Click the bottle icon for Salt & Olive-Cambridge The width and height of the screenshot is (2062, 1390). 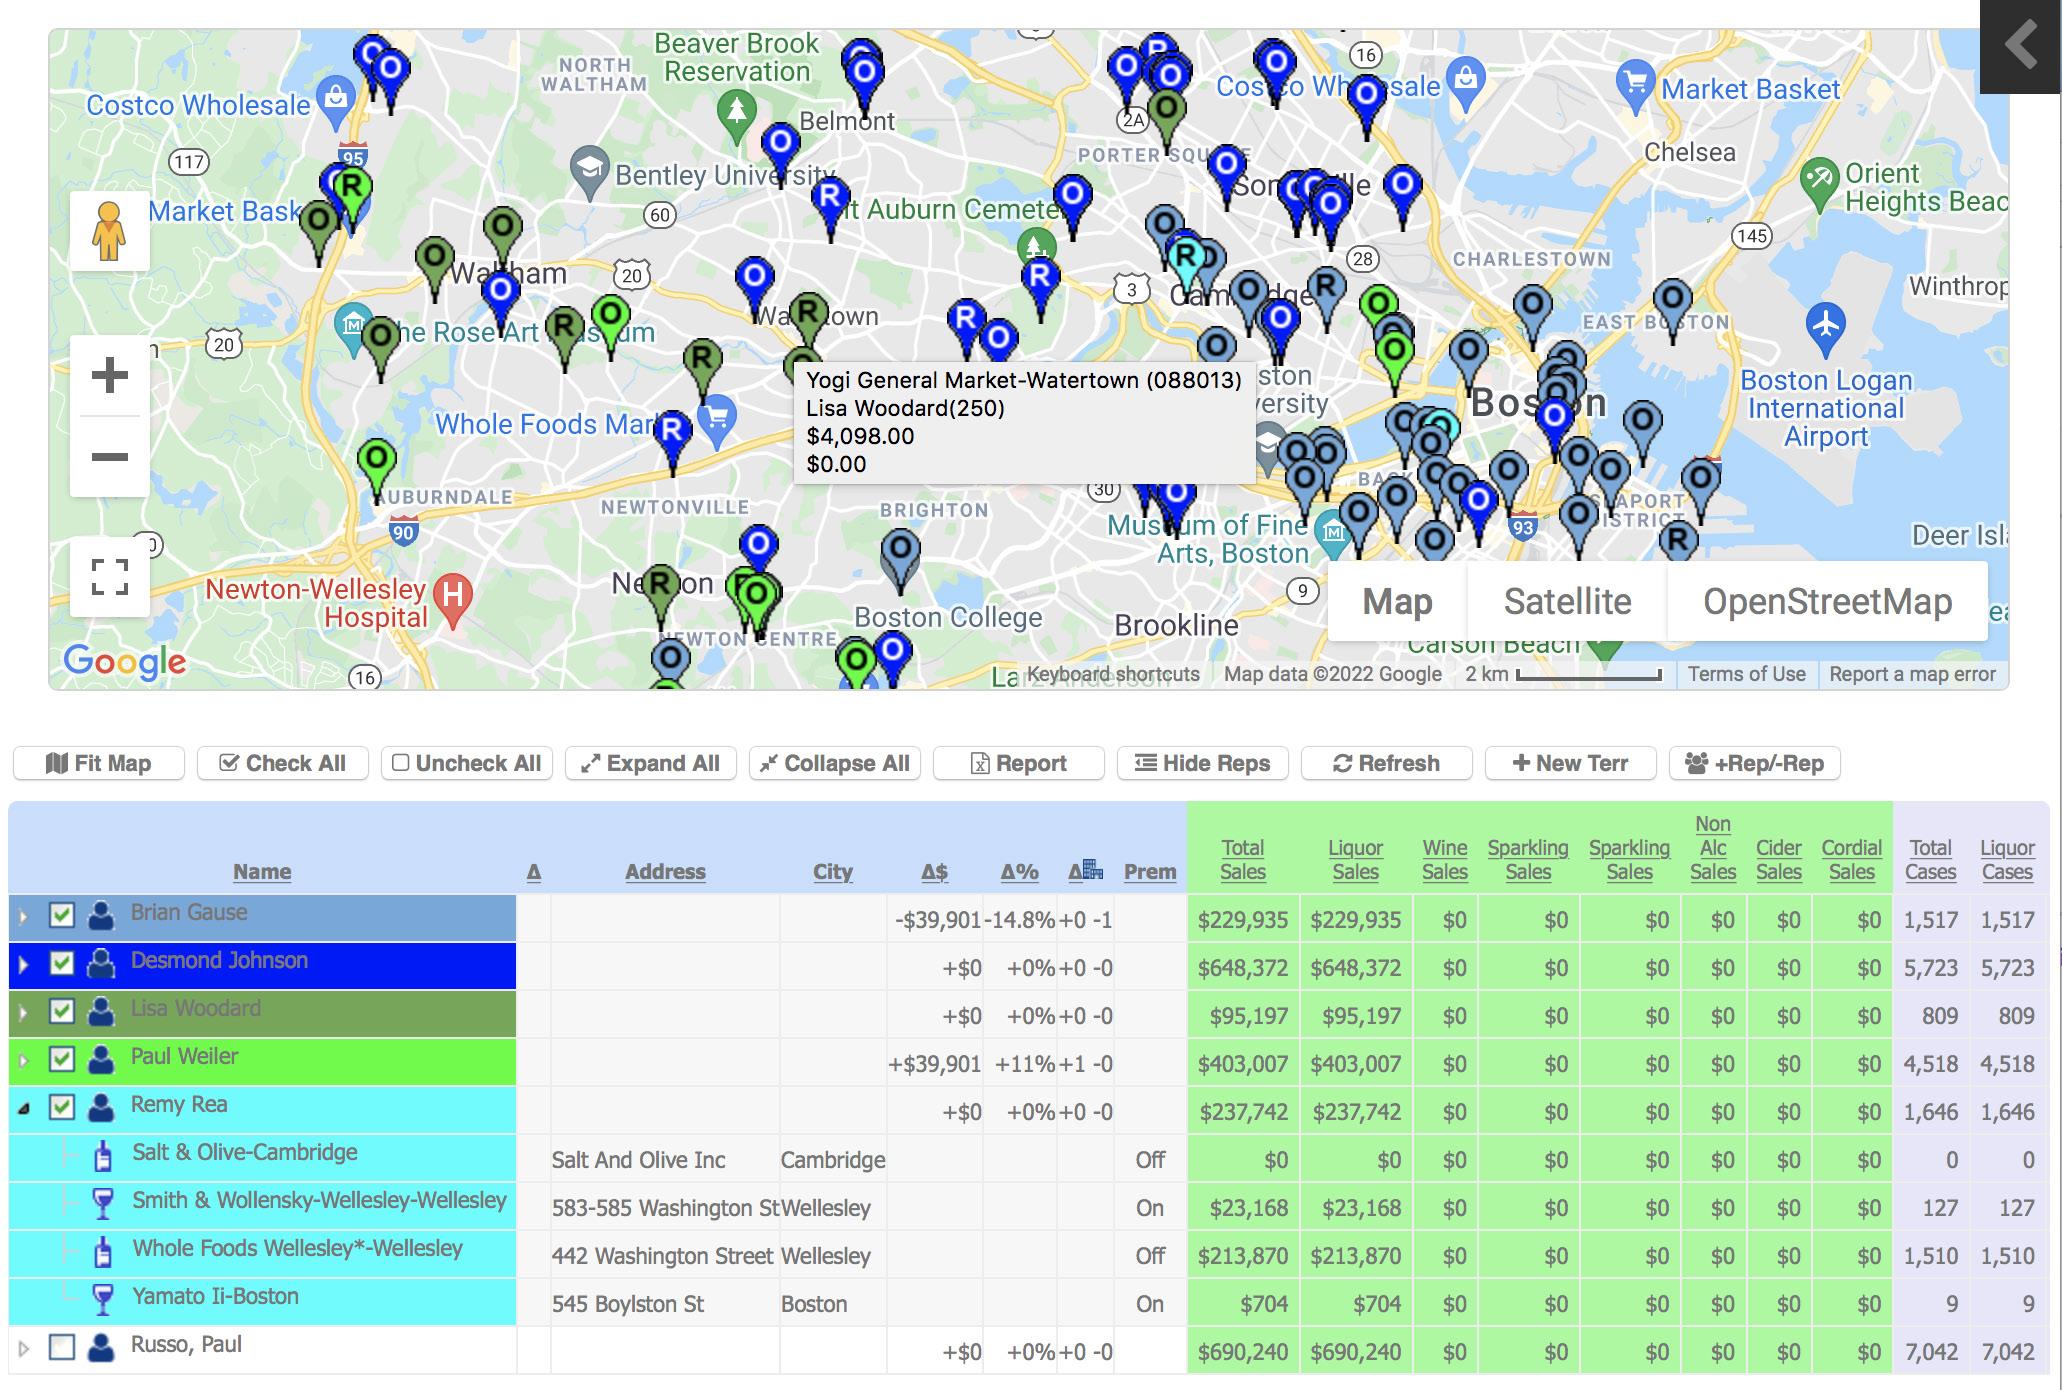click(x=102, y=1155)
